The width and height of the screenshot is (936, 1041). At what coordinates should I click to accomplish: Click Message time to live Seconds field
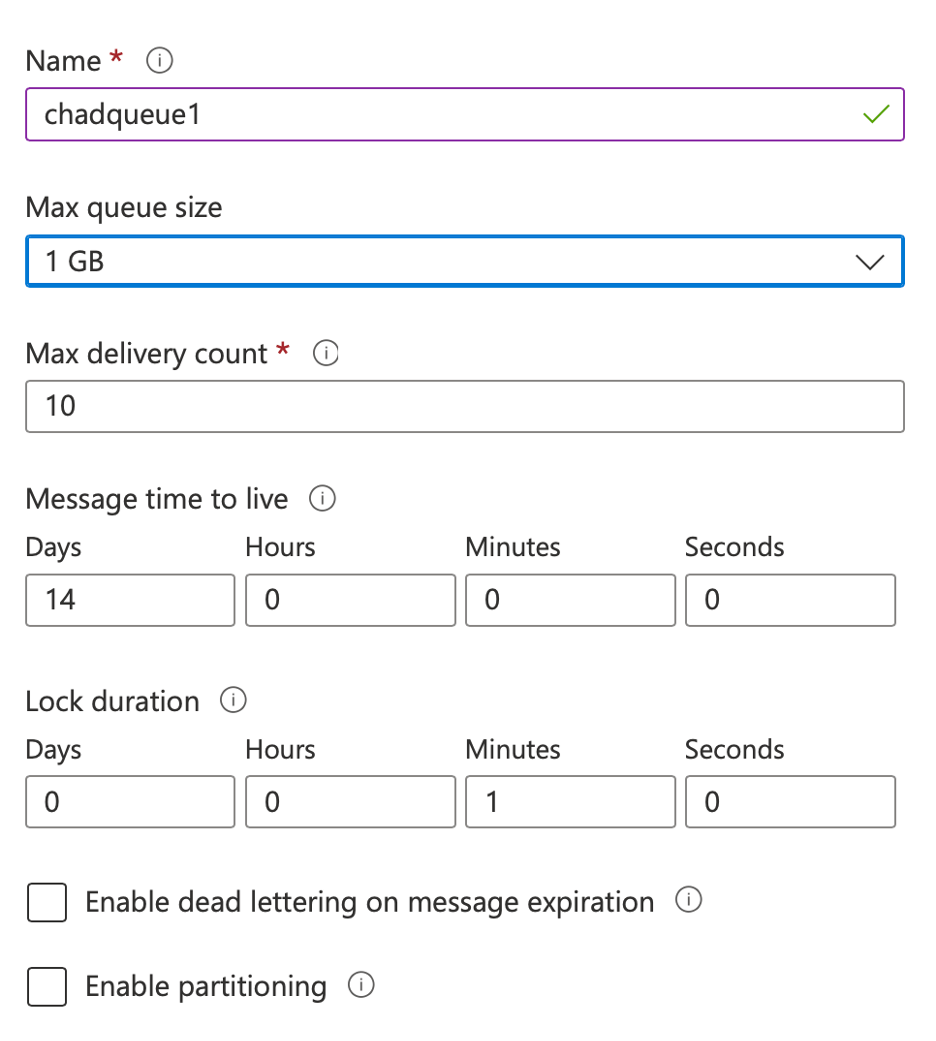click(x=790, y=600)
